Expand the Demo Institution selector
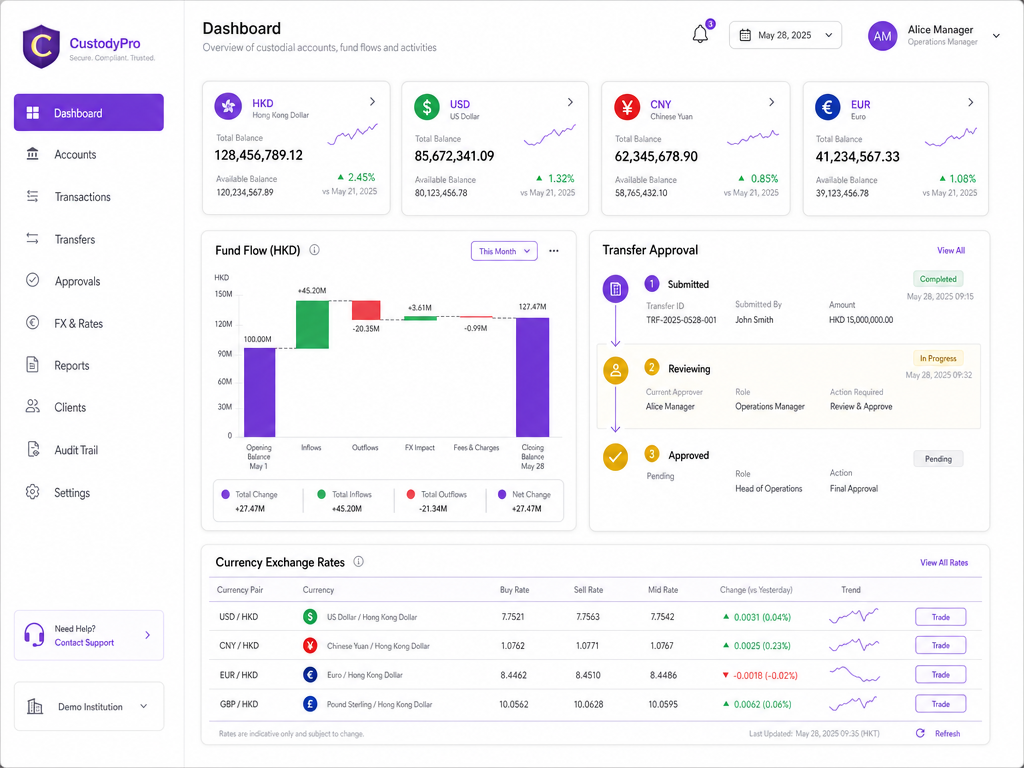 click(89, 707)
